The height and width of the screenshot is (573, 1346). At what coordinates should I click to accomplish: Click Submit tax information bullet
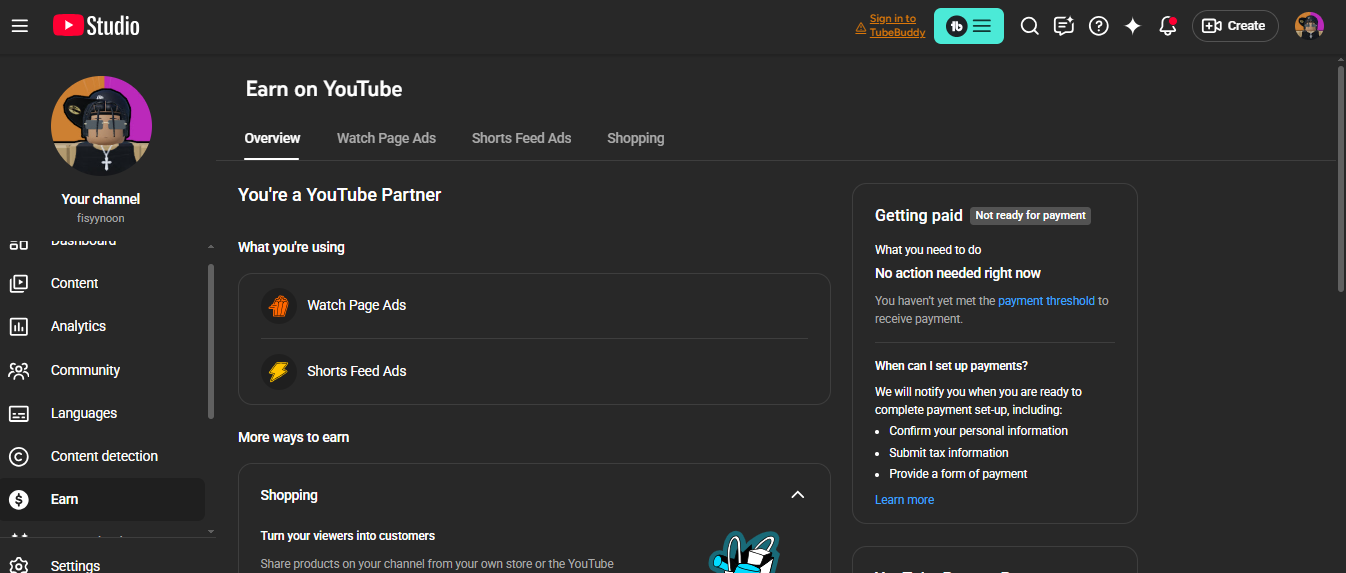[949, 453]
